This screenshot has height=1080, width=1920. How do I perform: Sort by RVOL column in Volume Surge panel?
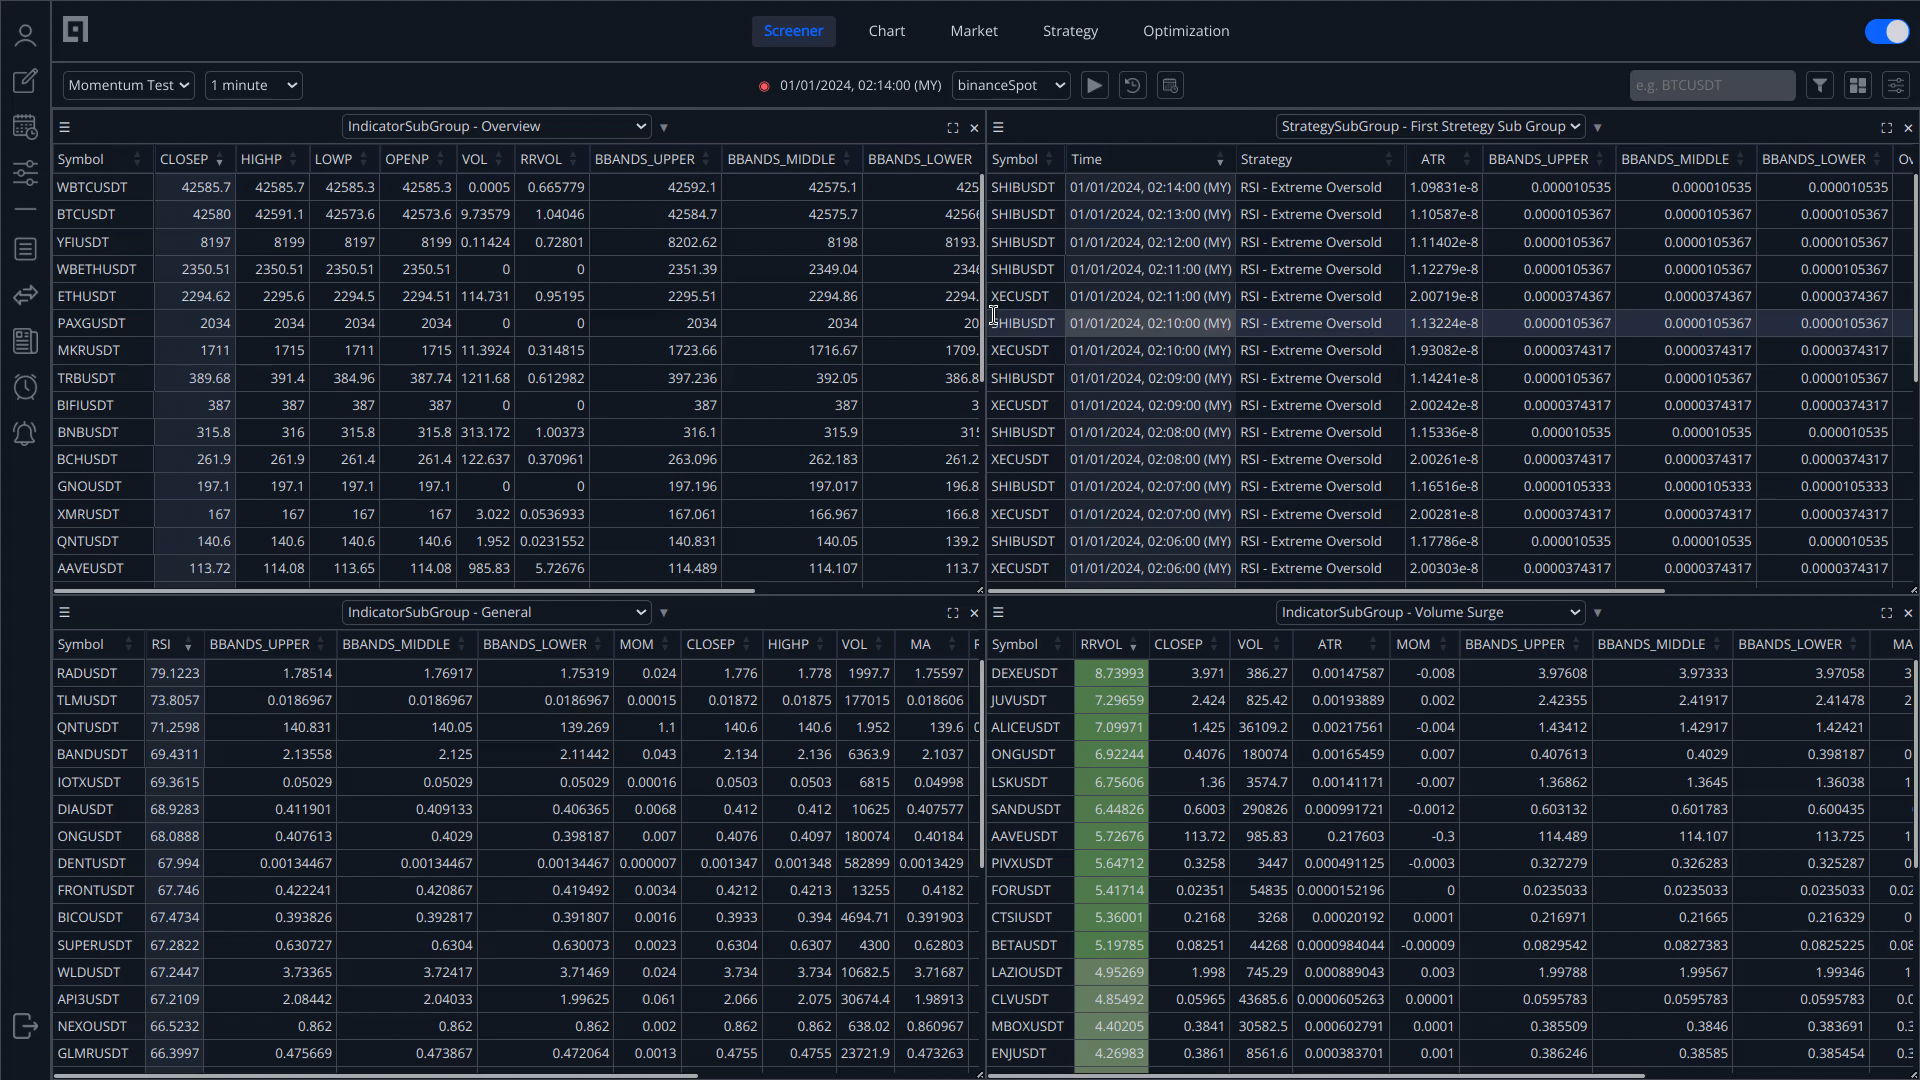tap(1101, 645)
